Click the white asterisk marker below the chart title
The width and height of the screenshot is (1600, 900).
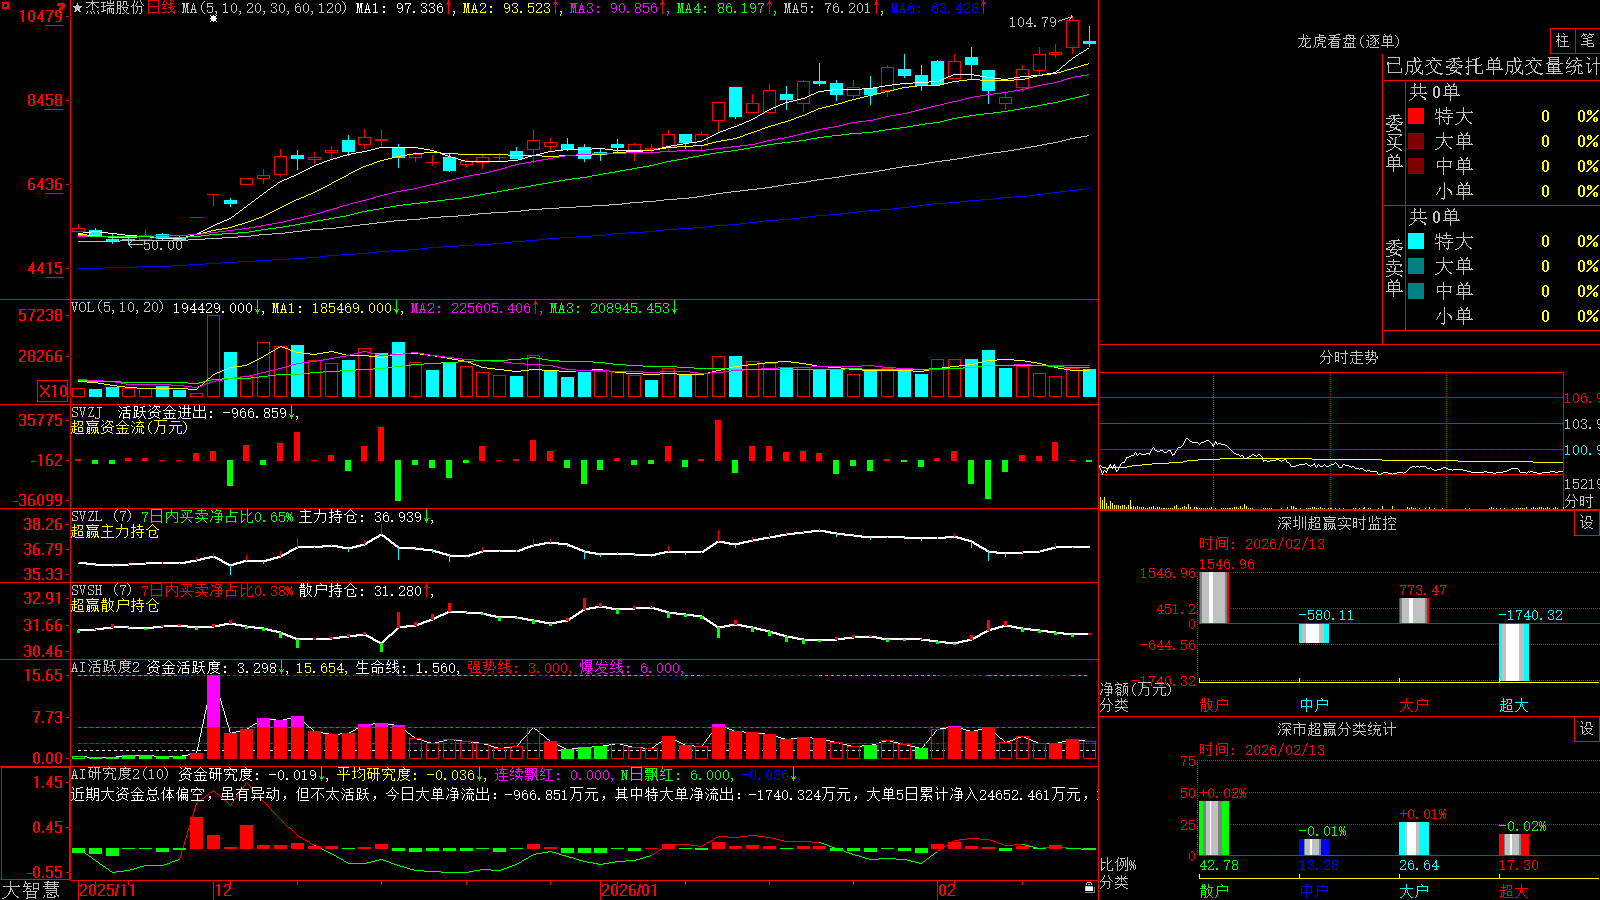pos(213,18)
